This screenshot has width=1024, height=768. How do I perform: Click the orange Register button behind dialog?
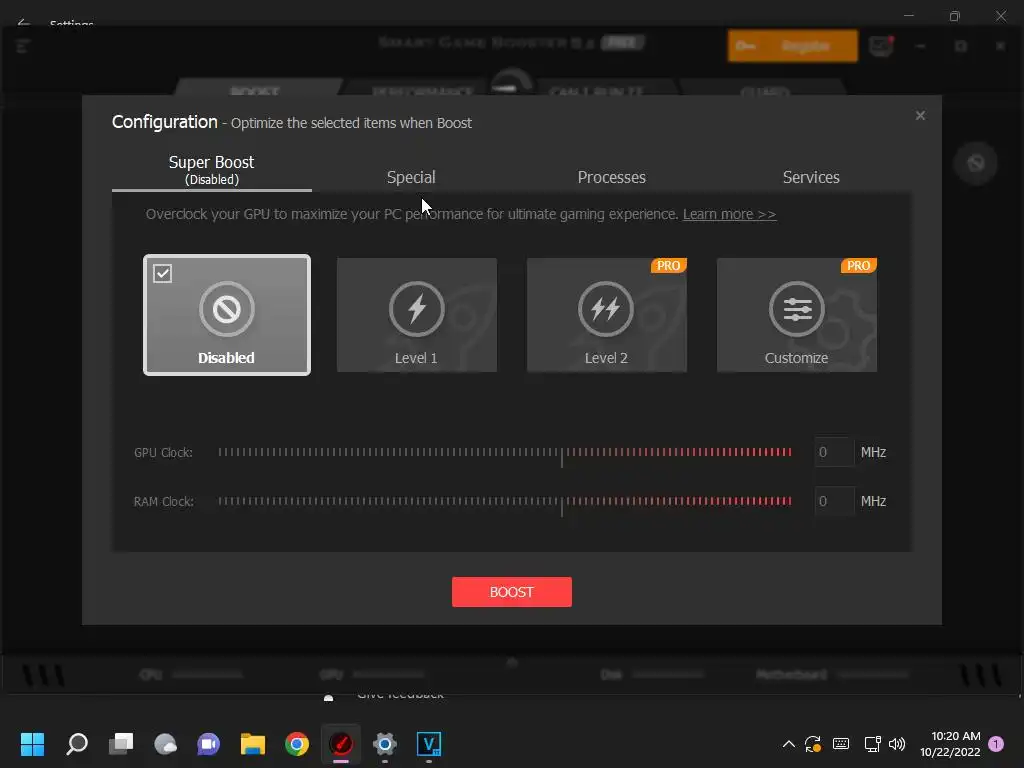pyautogui.click(x=793, y=46)
